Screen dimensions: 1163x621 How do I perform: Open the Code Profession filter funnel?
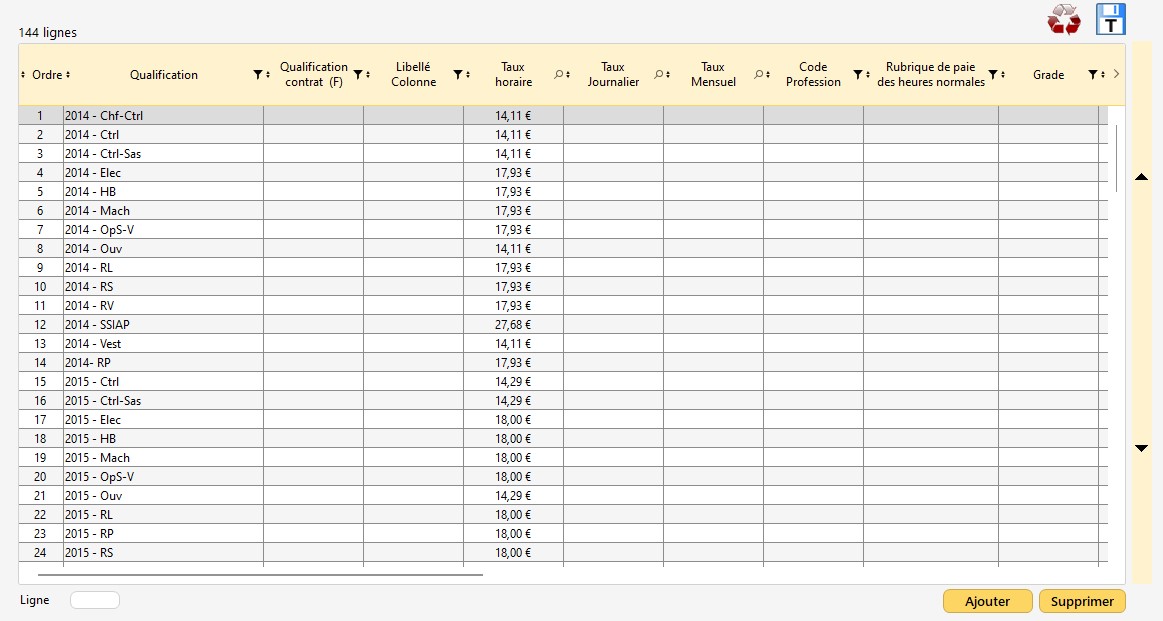857,75
